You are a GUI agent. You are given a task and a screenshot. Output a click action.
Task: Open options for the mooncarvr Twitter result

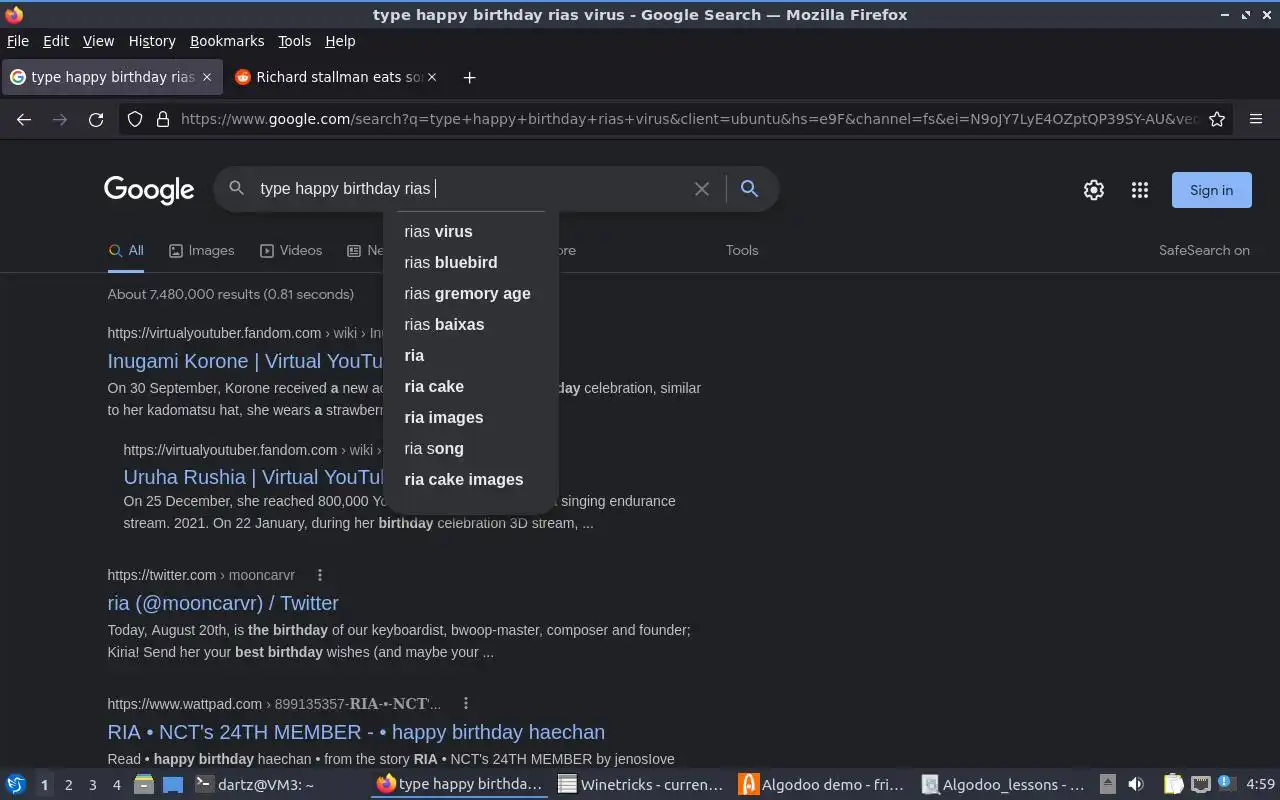tap(320, 575)
